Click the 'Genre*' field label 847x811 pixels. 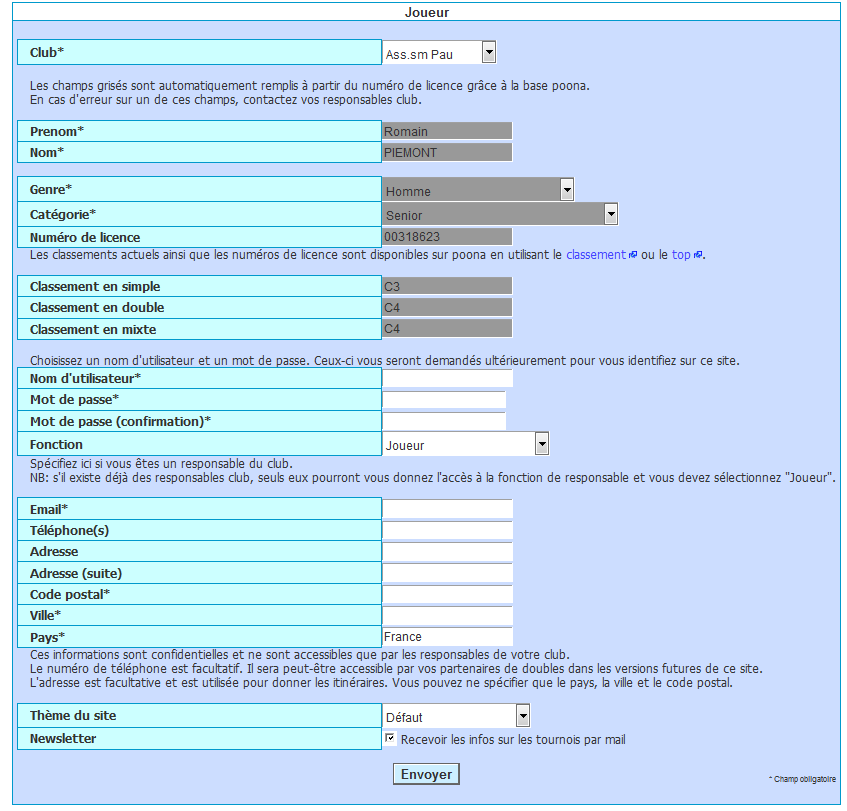51,190
